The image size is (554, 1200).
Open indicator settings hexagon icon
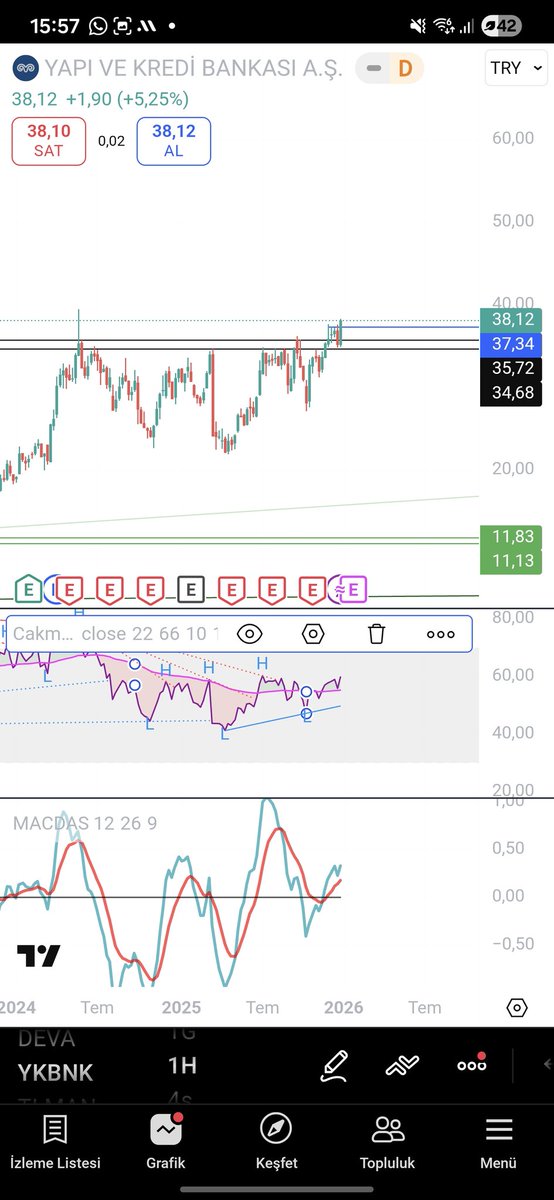pos(313,634)
